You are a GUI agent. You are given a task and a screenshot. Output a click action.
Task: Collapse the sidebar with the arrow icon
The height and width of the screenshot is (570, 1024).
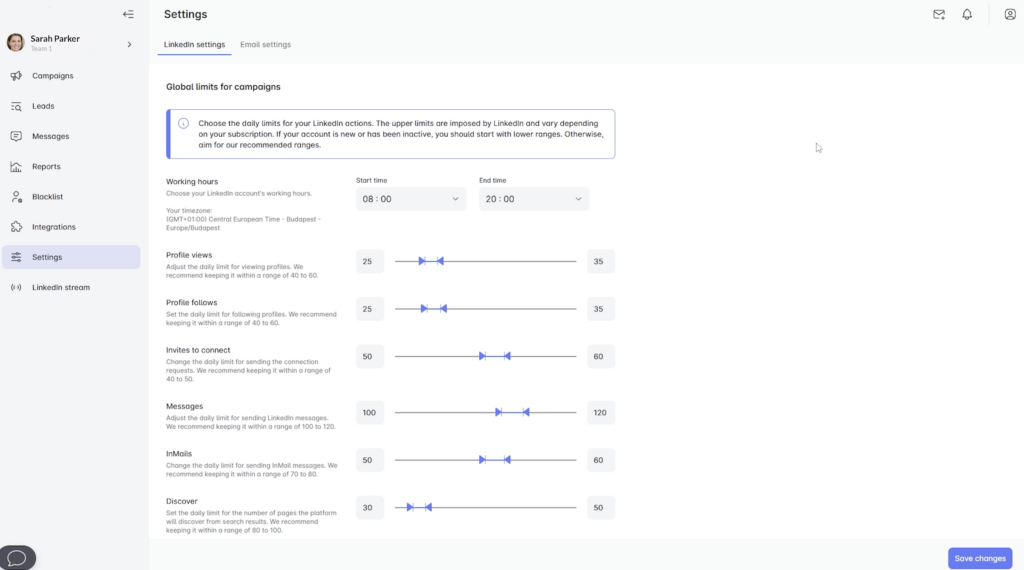click(x=128, y=14)
